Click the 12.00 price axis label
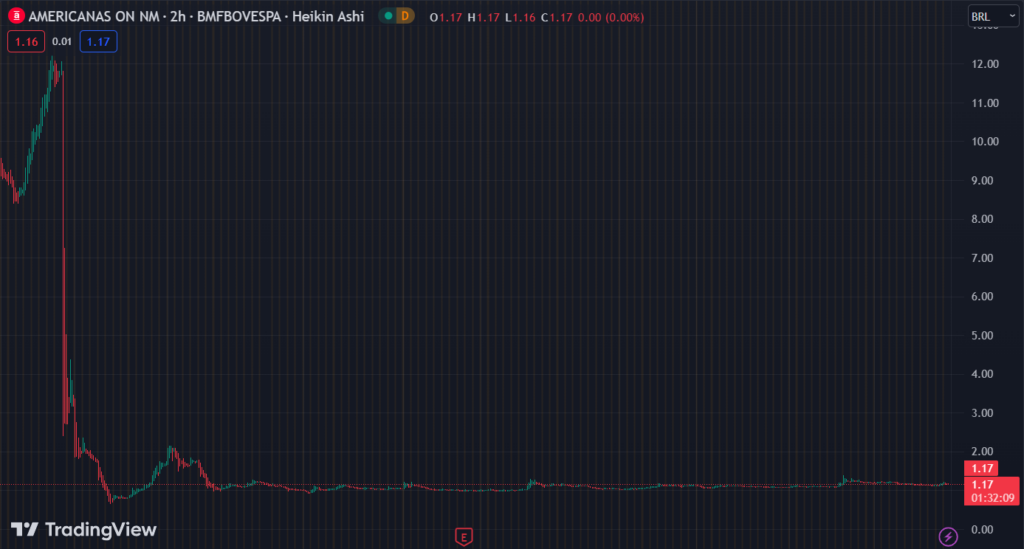The image size is (1024, 549). [985, 64]
